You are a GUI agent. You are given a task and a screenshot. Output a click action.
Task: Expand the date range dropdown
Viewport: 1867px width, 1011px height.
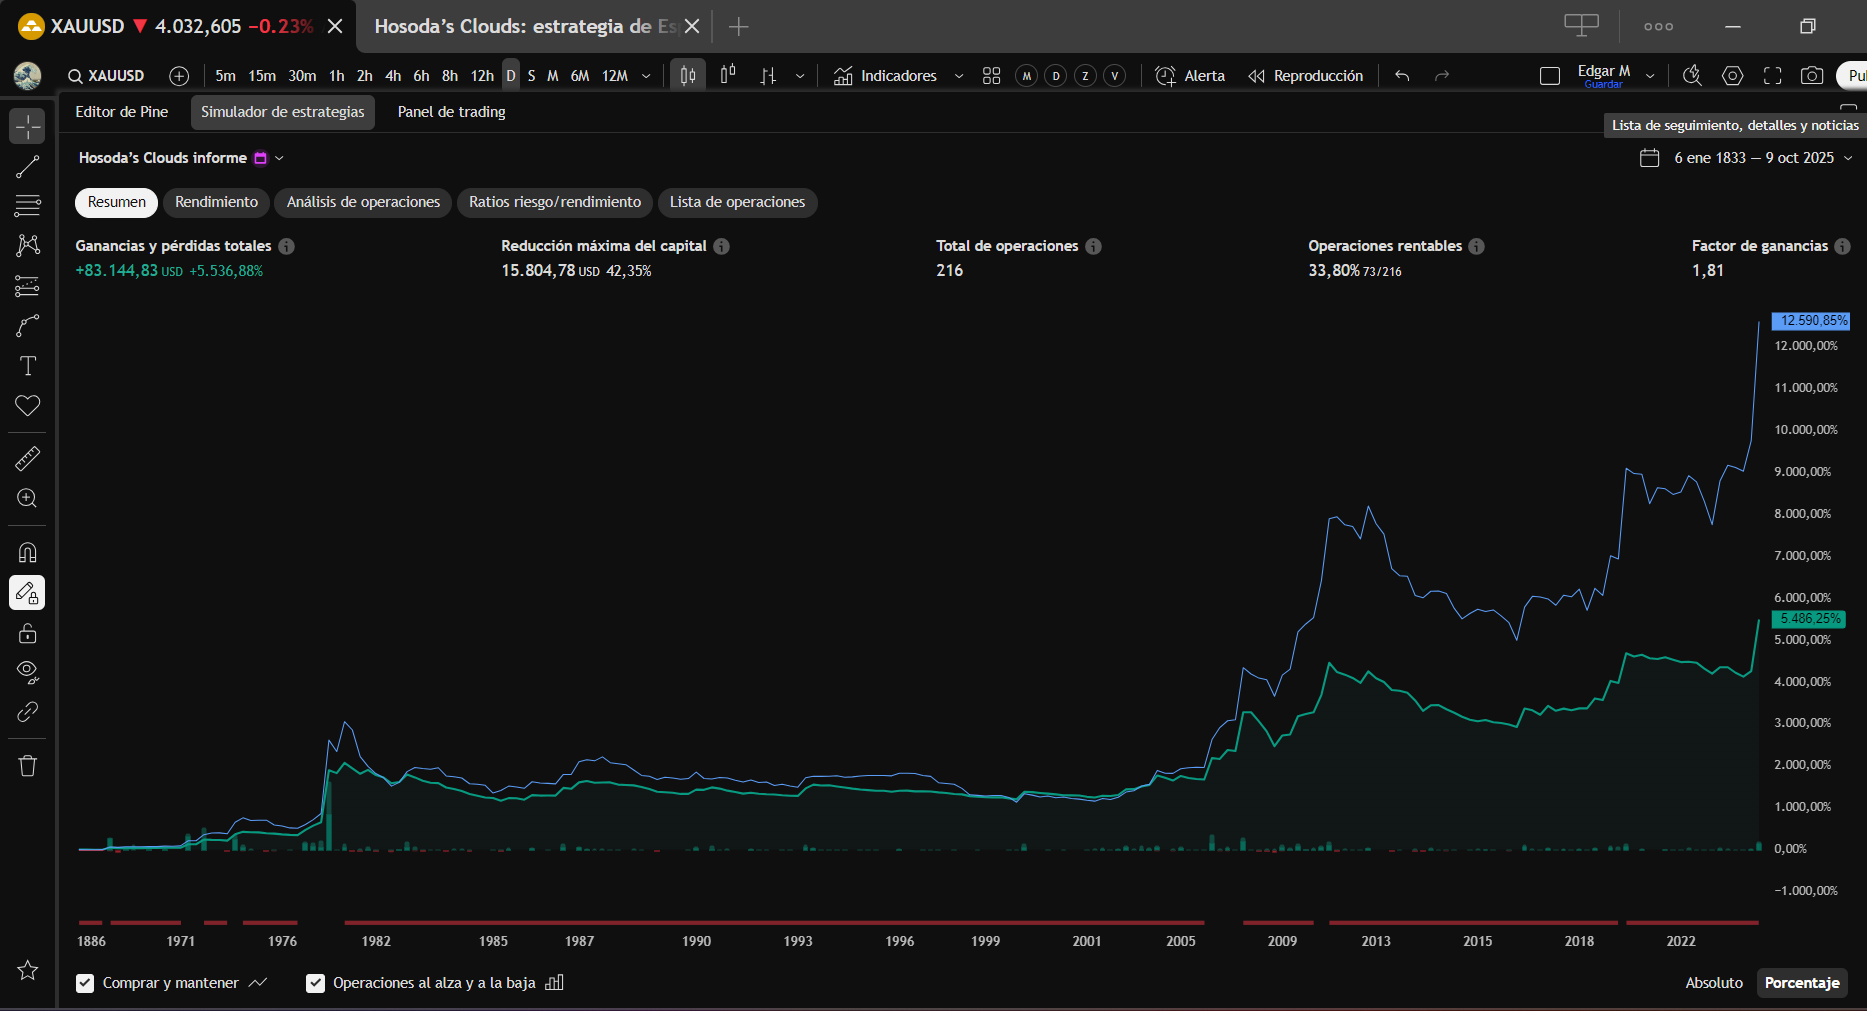click(x=1848, y=158)
